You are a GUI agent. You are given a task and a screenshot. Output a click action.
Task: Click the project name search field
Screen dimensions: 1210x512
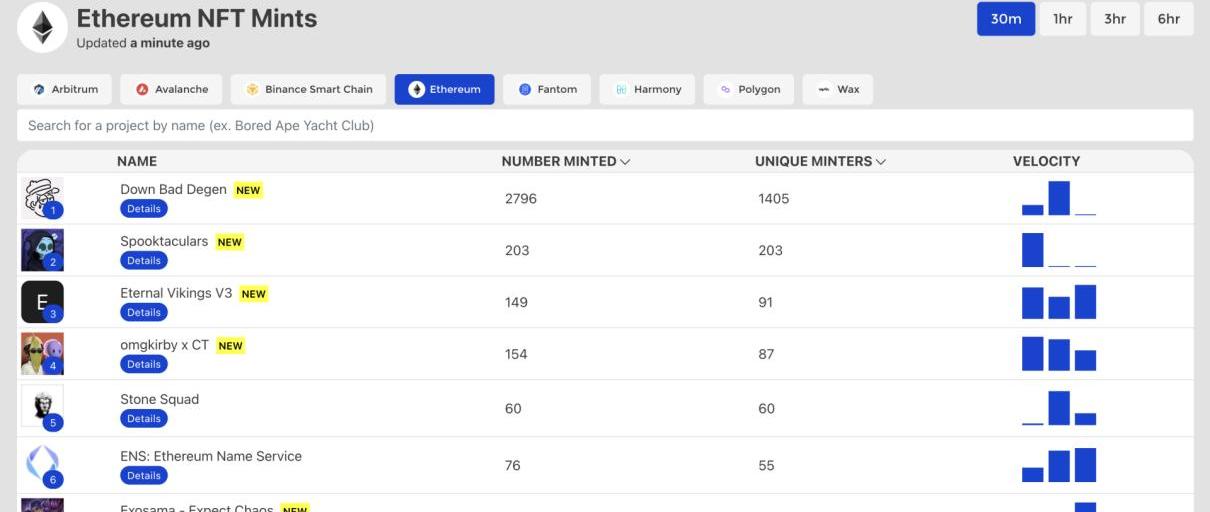604,126
